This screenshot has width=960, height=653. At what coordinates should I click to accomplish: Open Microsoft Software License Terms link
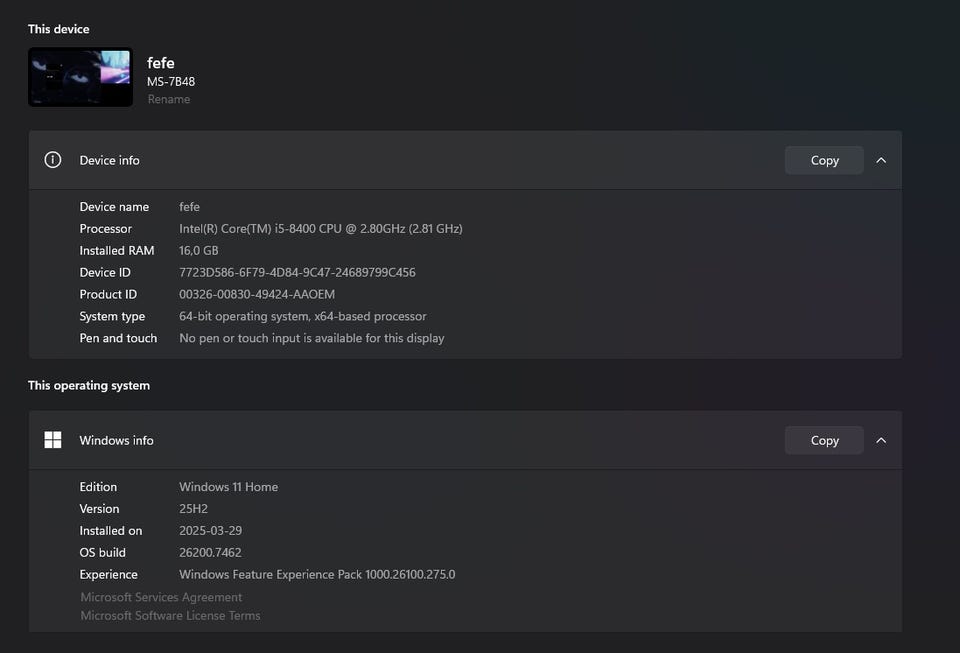[170, 616]
